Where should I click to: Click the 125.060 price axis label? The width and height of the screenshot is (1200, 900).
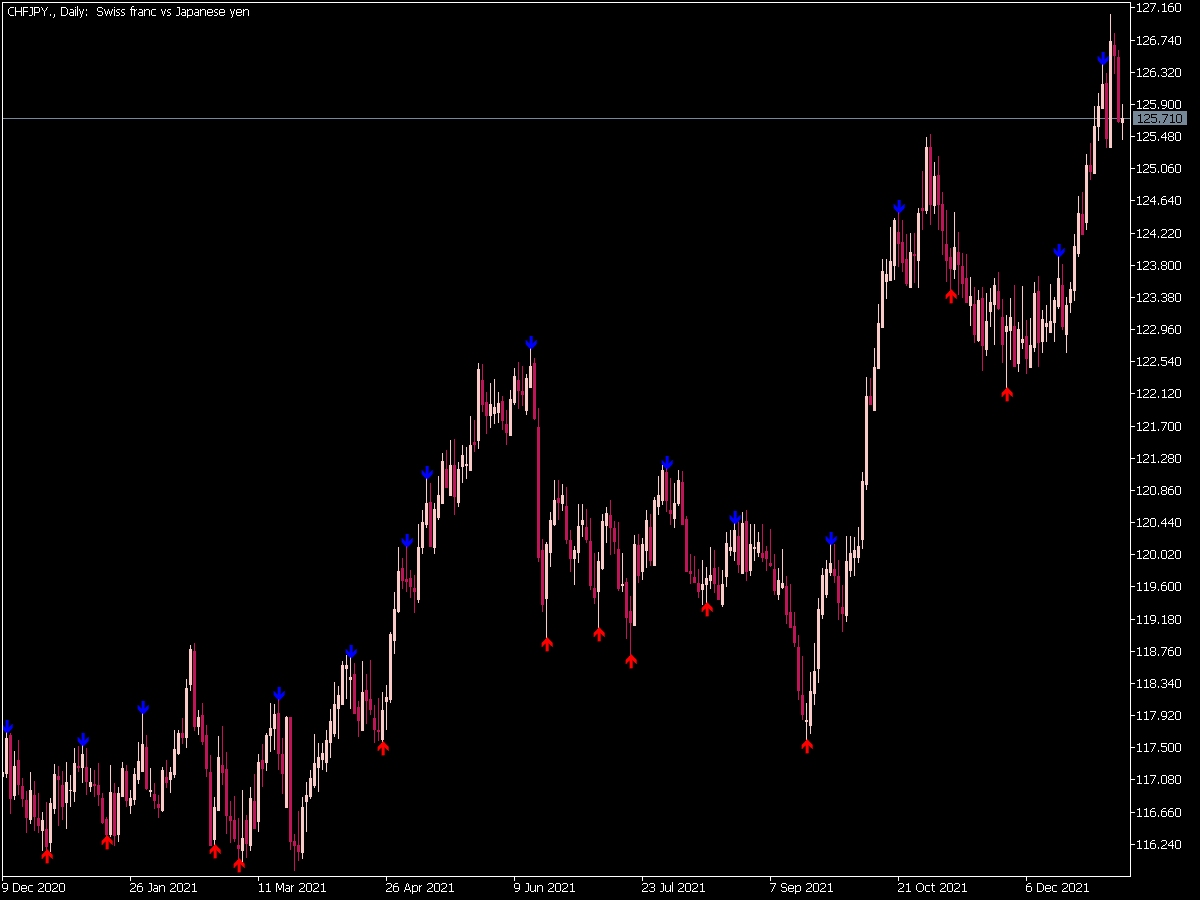(x=1160, y=168)
